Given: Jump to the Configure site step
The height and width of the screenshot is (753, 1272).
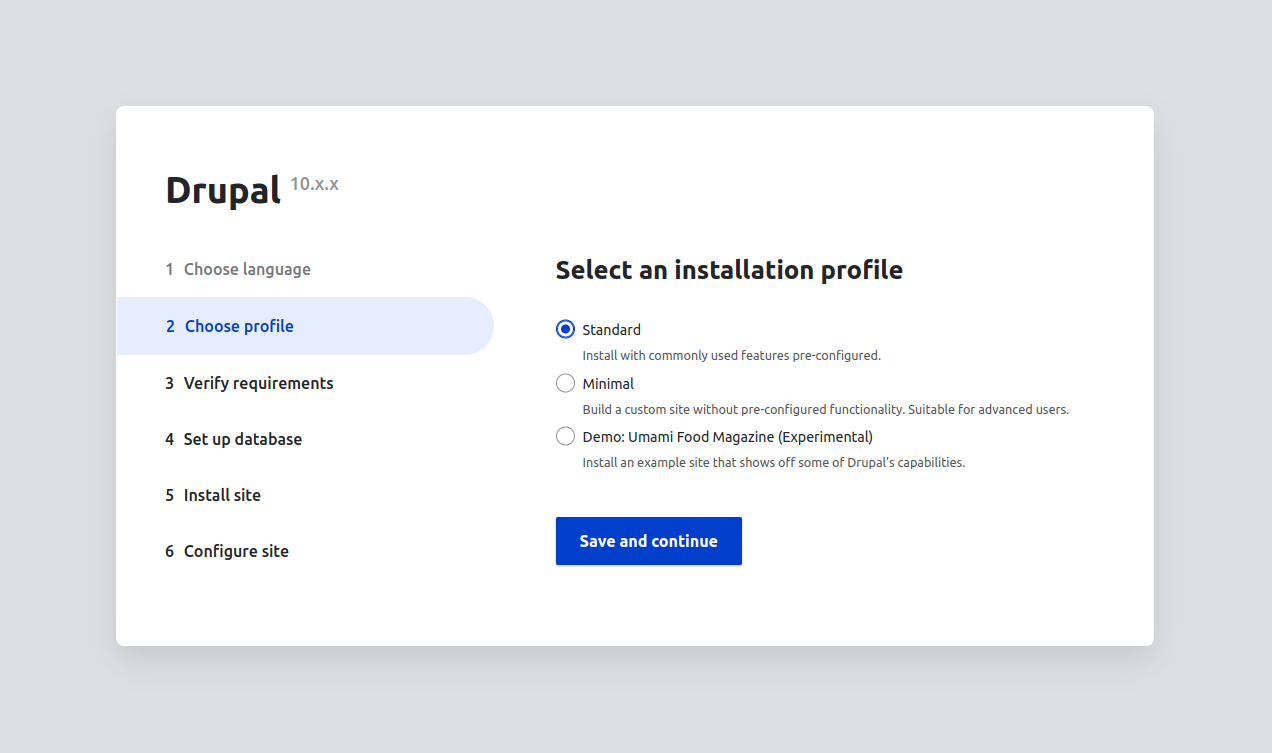Looking at the screenshot, I should coord(236,551).
